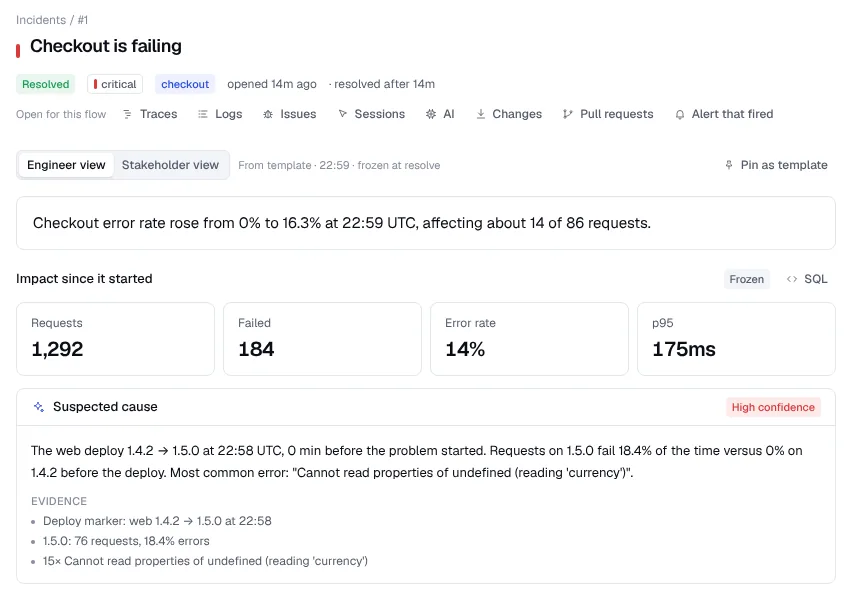Open Traces for this flow
This screenshot has height=590, width=852.
click(x=151, y=114)
